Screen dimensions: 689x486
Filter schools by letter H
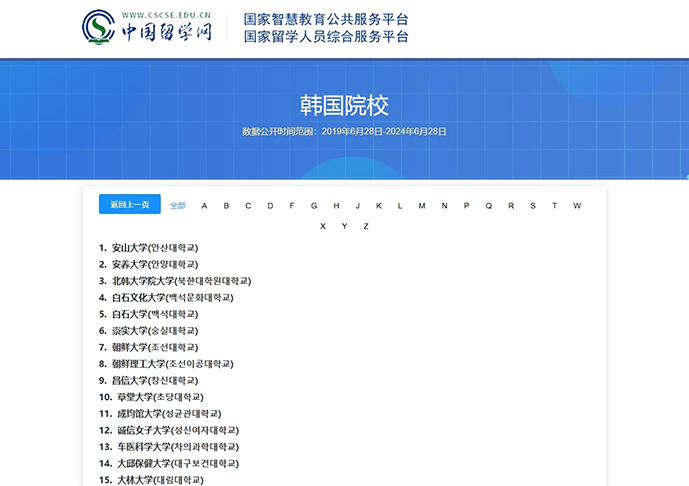336,206
